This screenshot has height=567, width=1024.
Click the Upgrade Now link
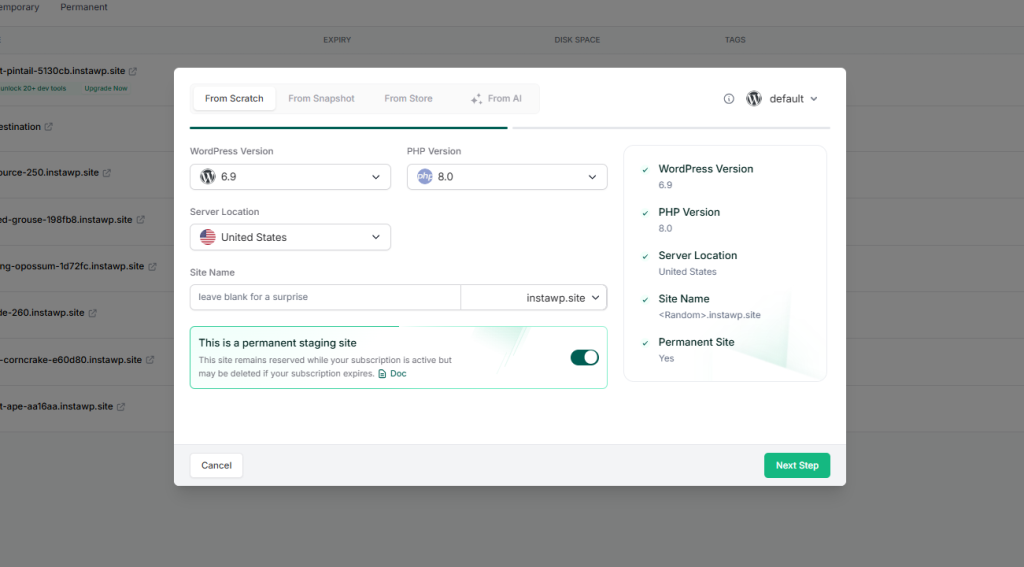106,88
